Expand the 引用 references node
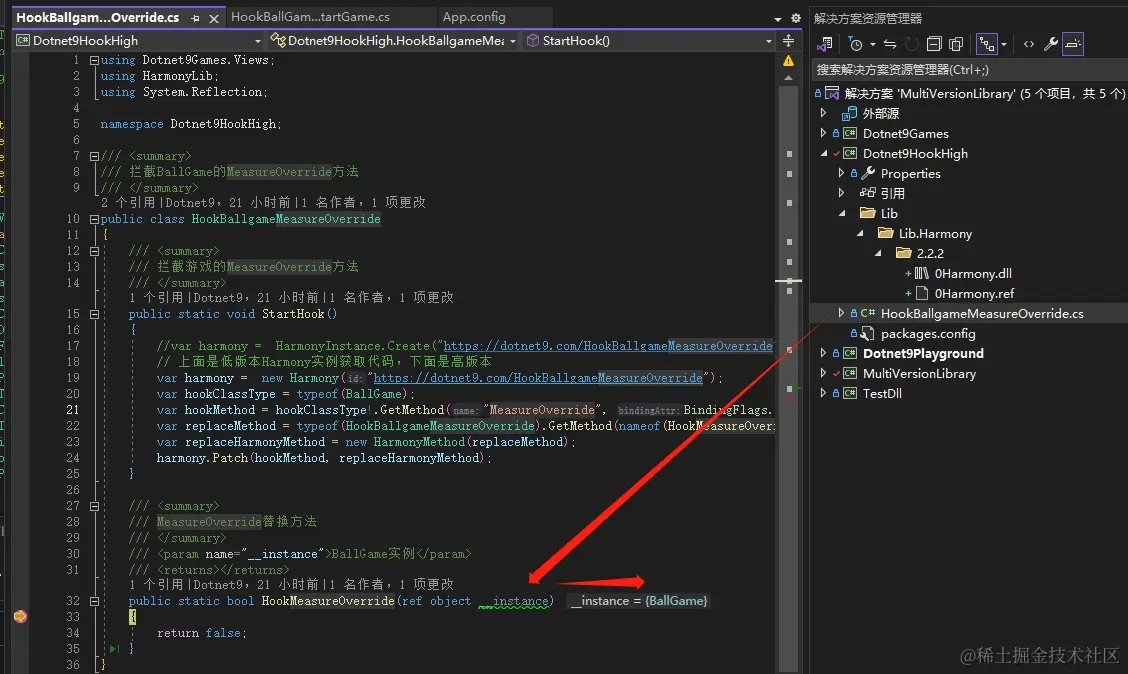Image resolution: width=1128 pixels, height=674 pixels. pyautogui.click(x=841, y=193)
